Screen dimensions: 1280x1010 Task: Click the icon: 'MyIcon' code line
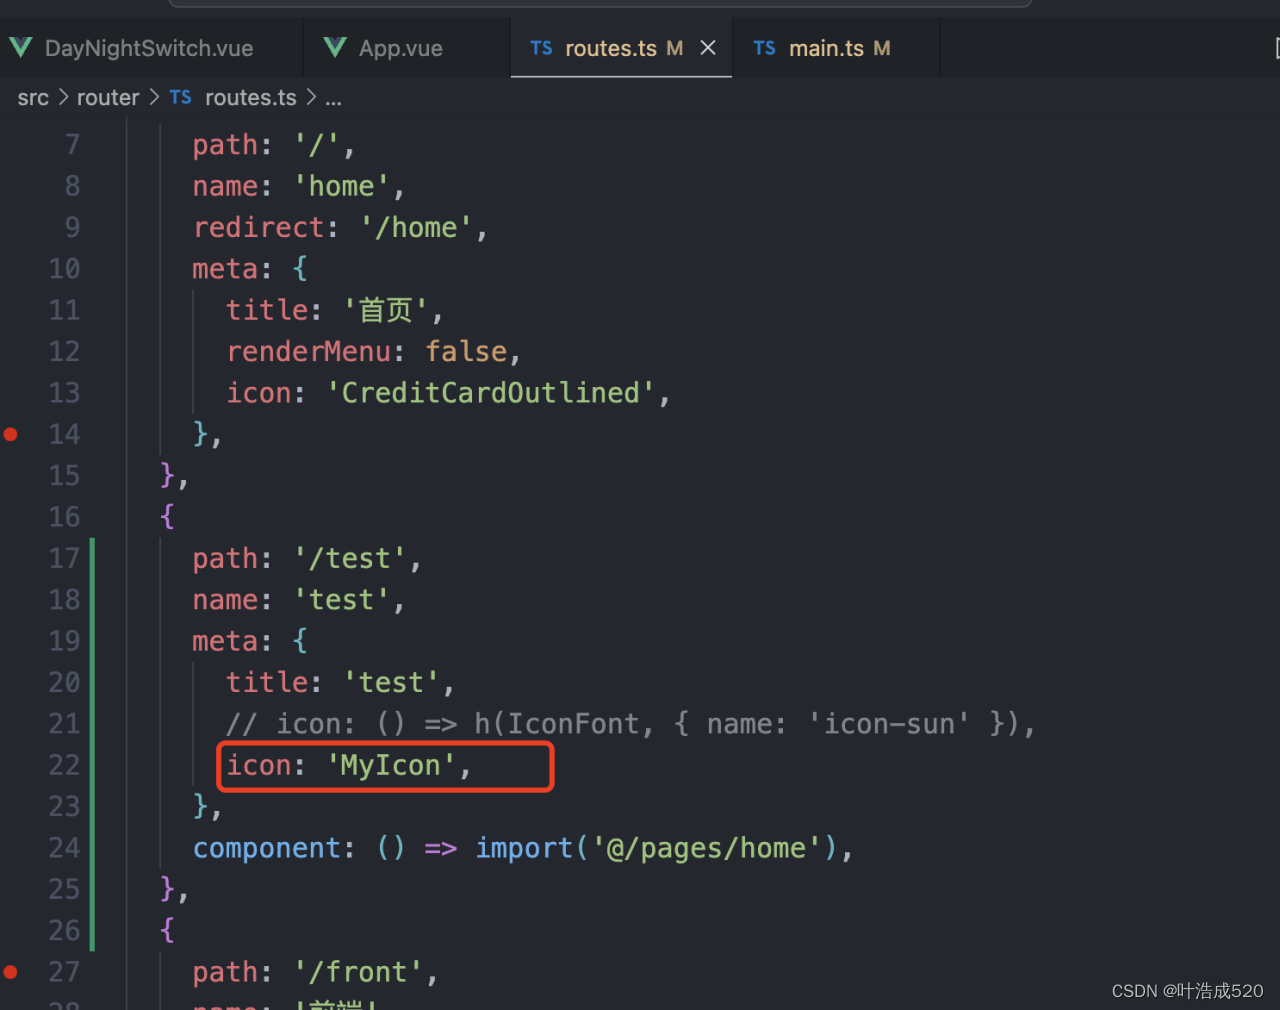pos(349,766)
